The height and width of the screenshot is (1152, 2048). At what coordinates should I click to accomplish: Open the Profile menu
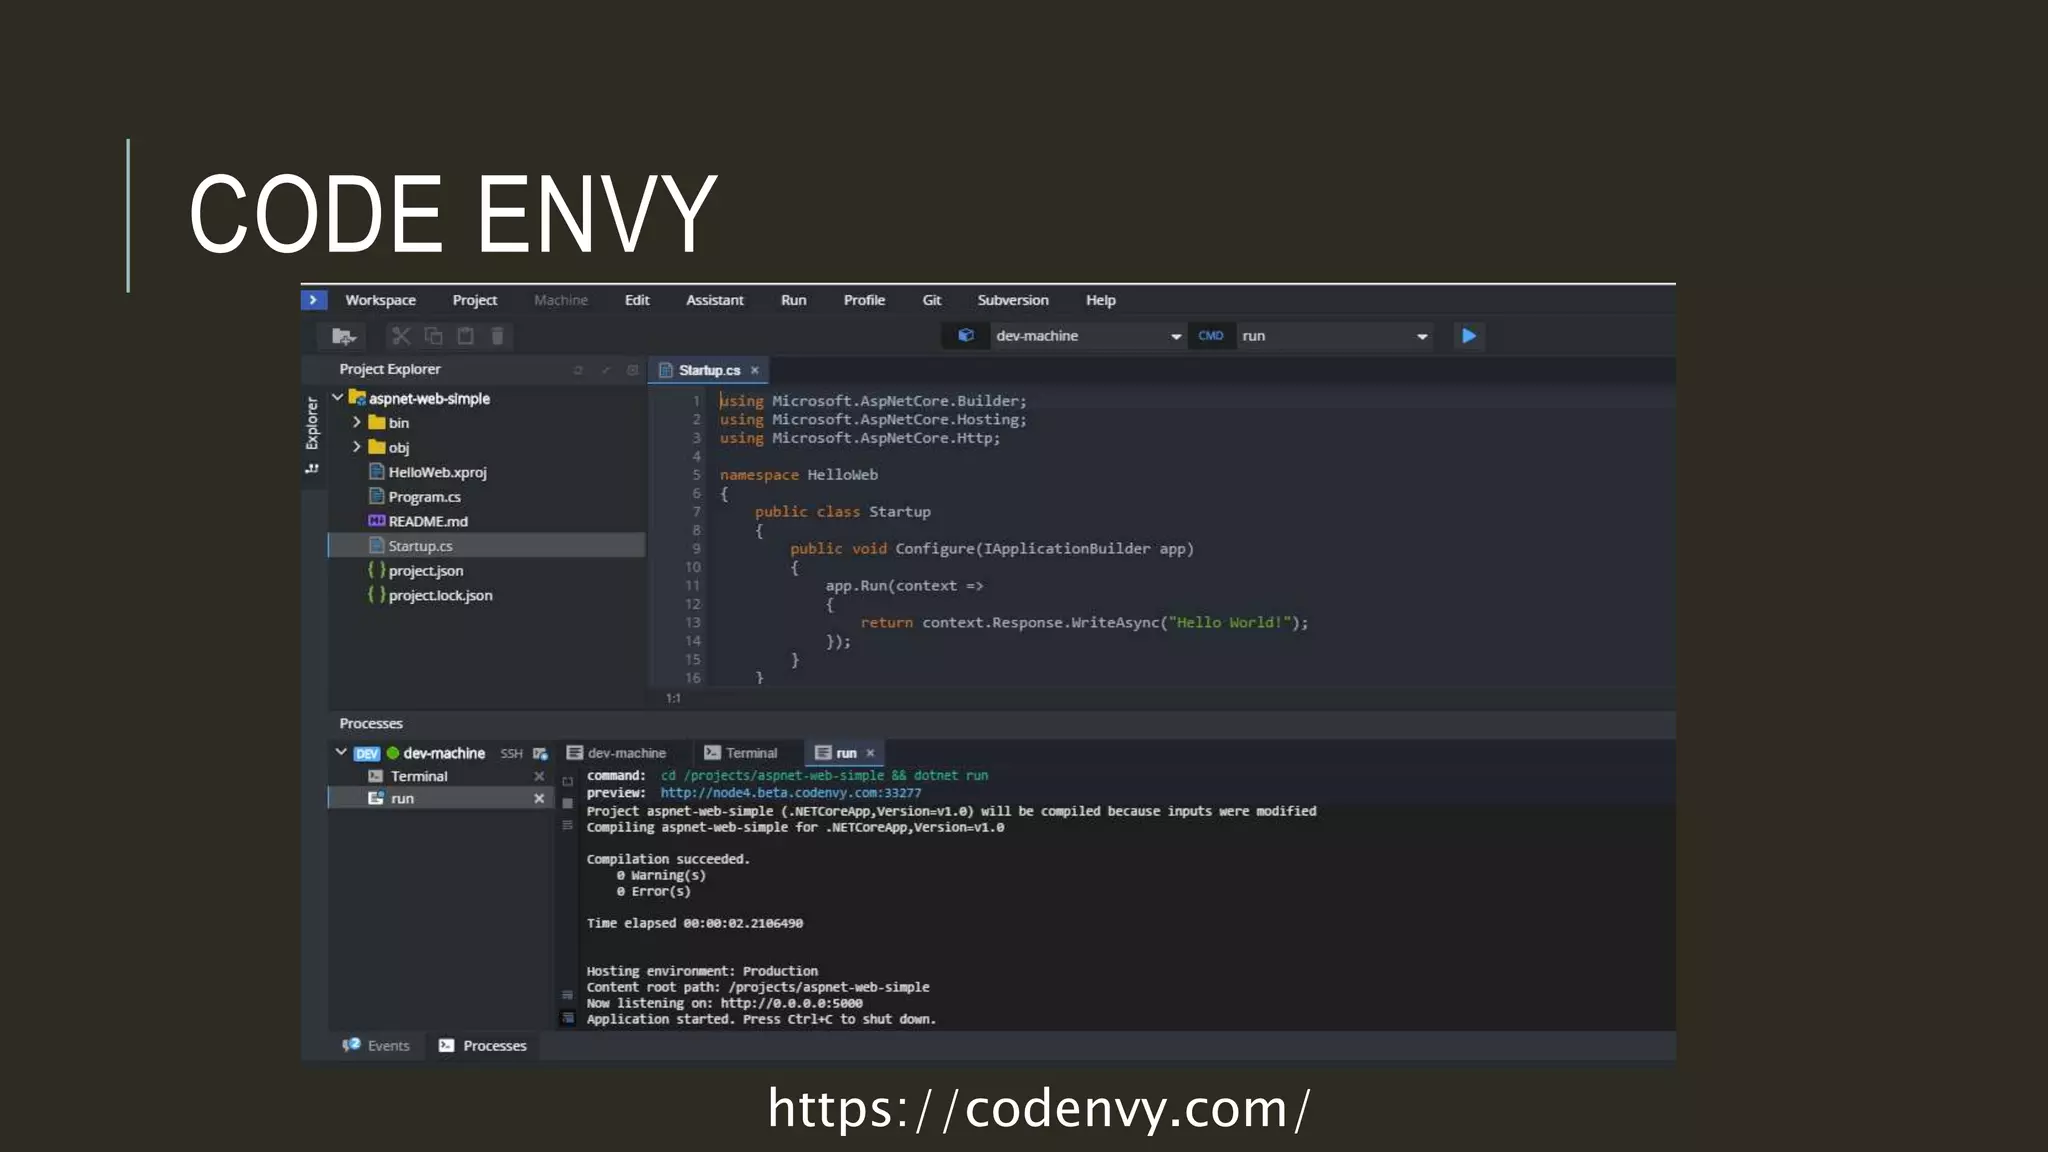point(864,300)
